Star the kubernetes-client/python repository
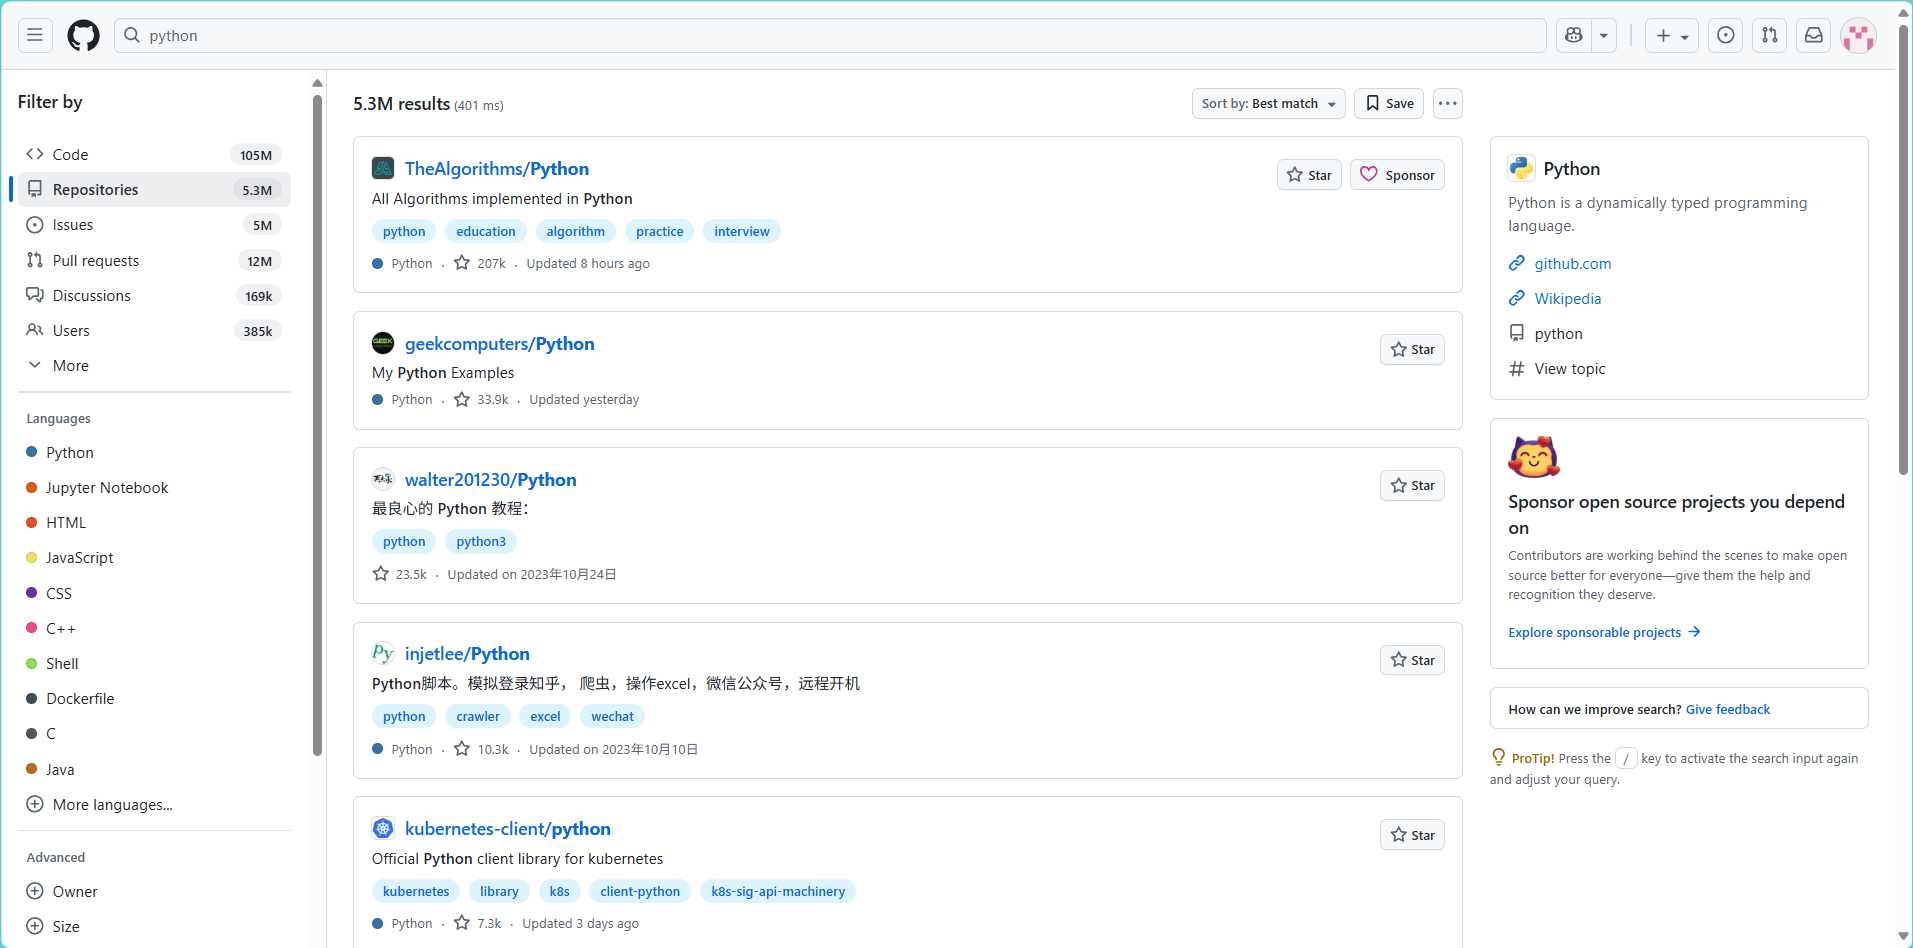The width and height of the screenshot is (1913, 948). (x=1412, y=835)
